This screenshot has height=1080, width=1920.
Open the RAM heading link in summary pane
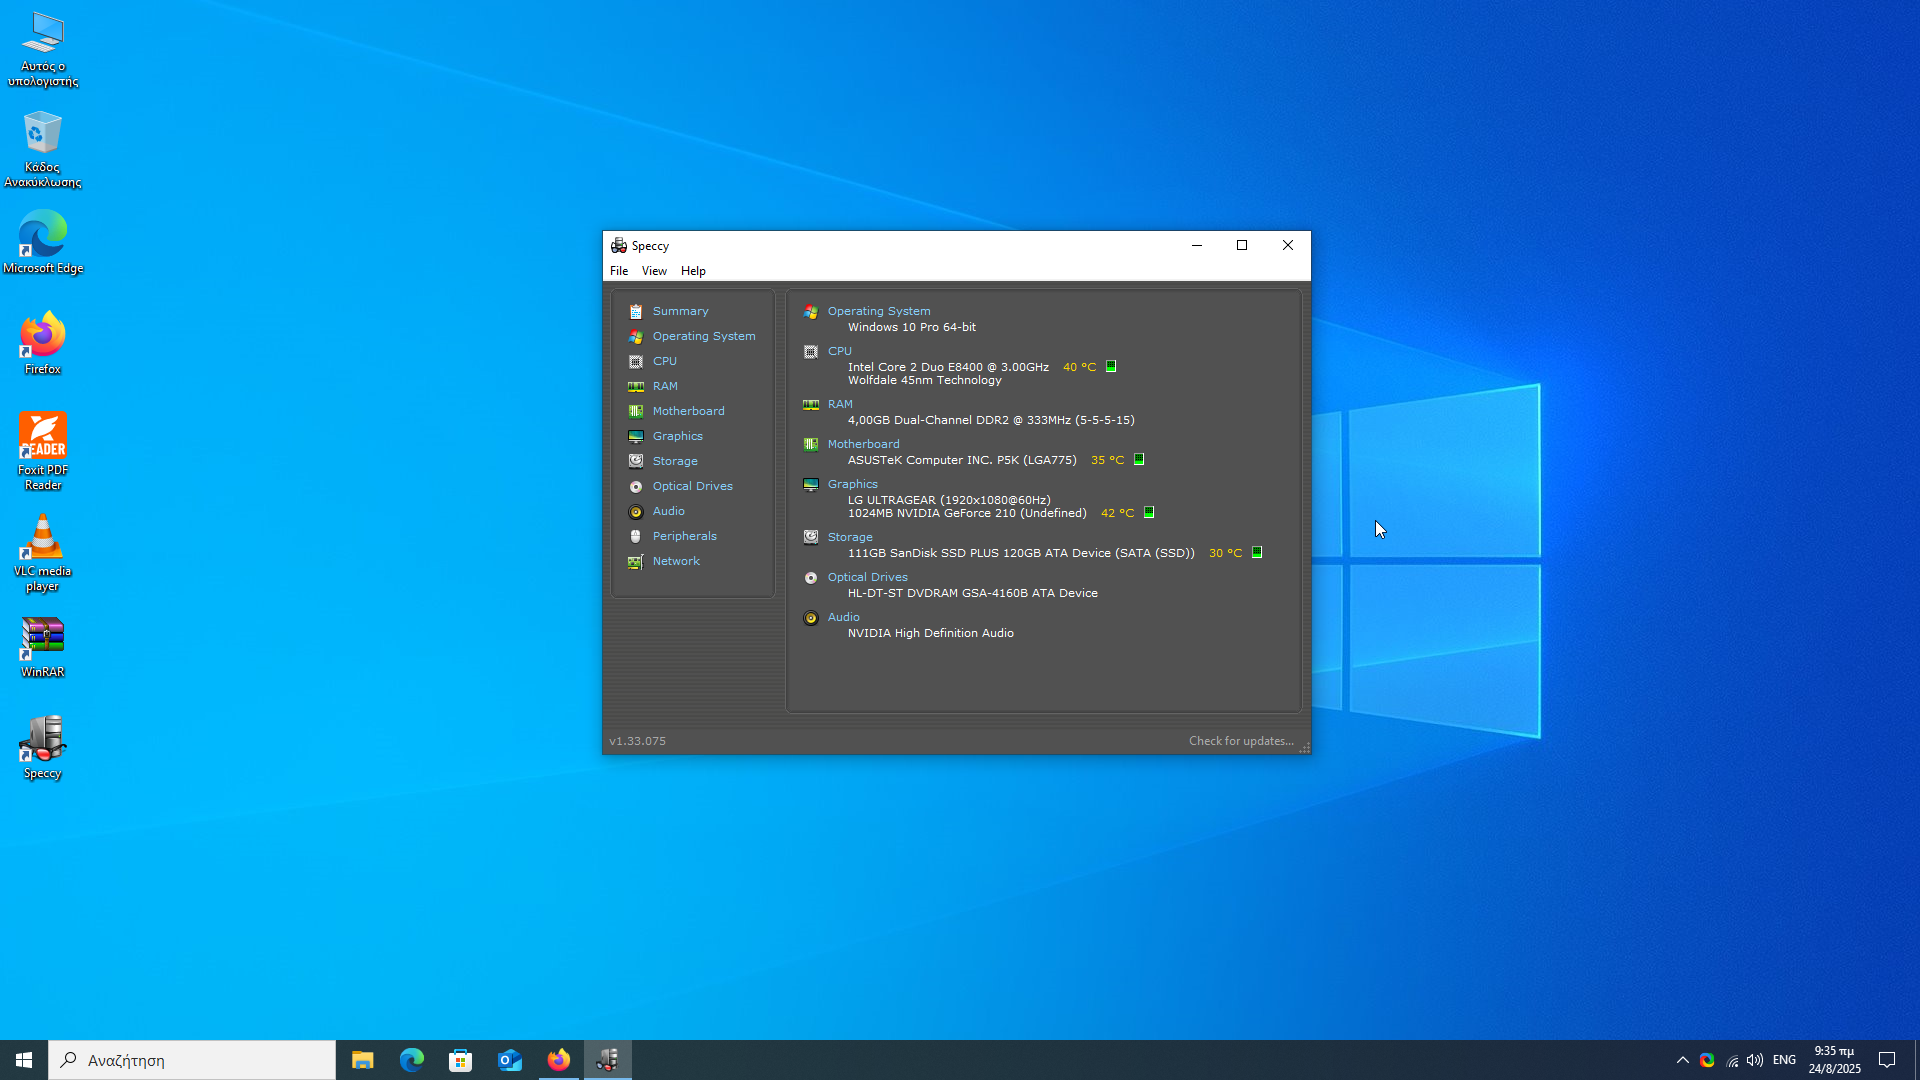tap(840, 404)
